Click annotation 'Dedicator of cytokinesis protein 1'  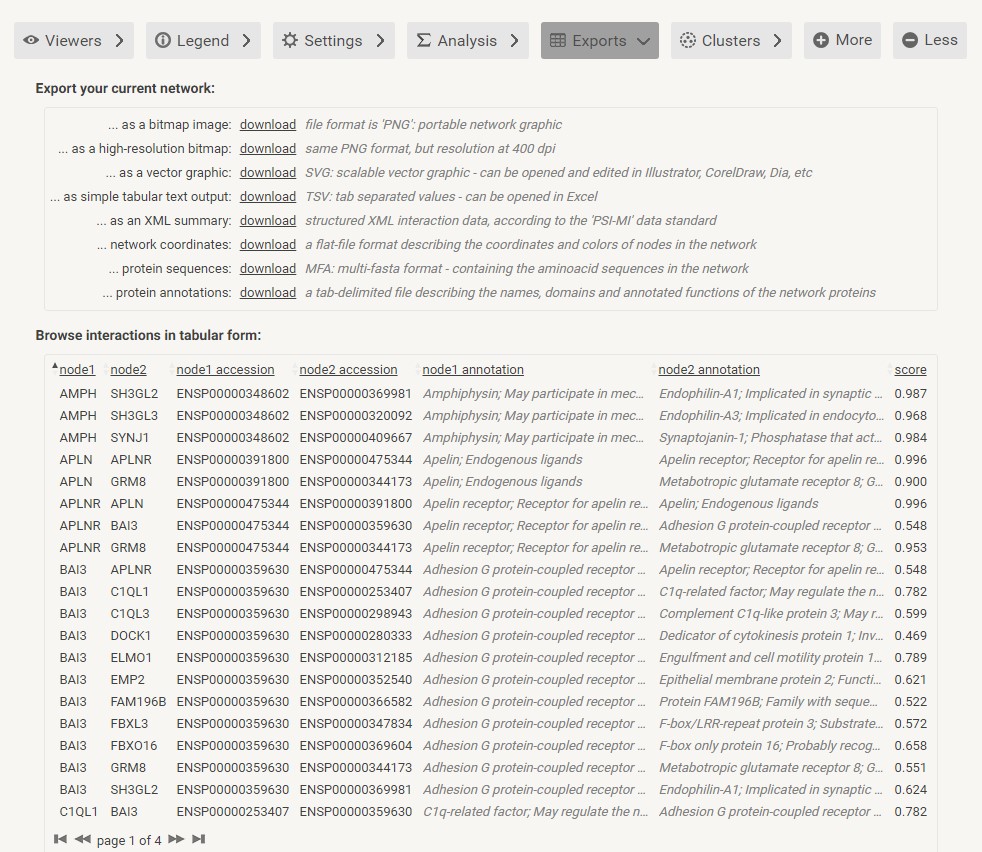coord(755,636)
